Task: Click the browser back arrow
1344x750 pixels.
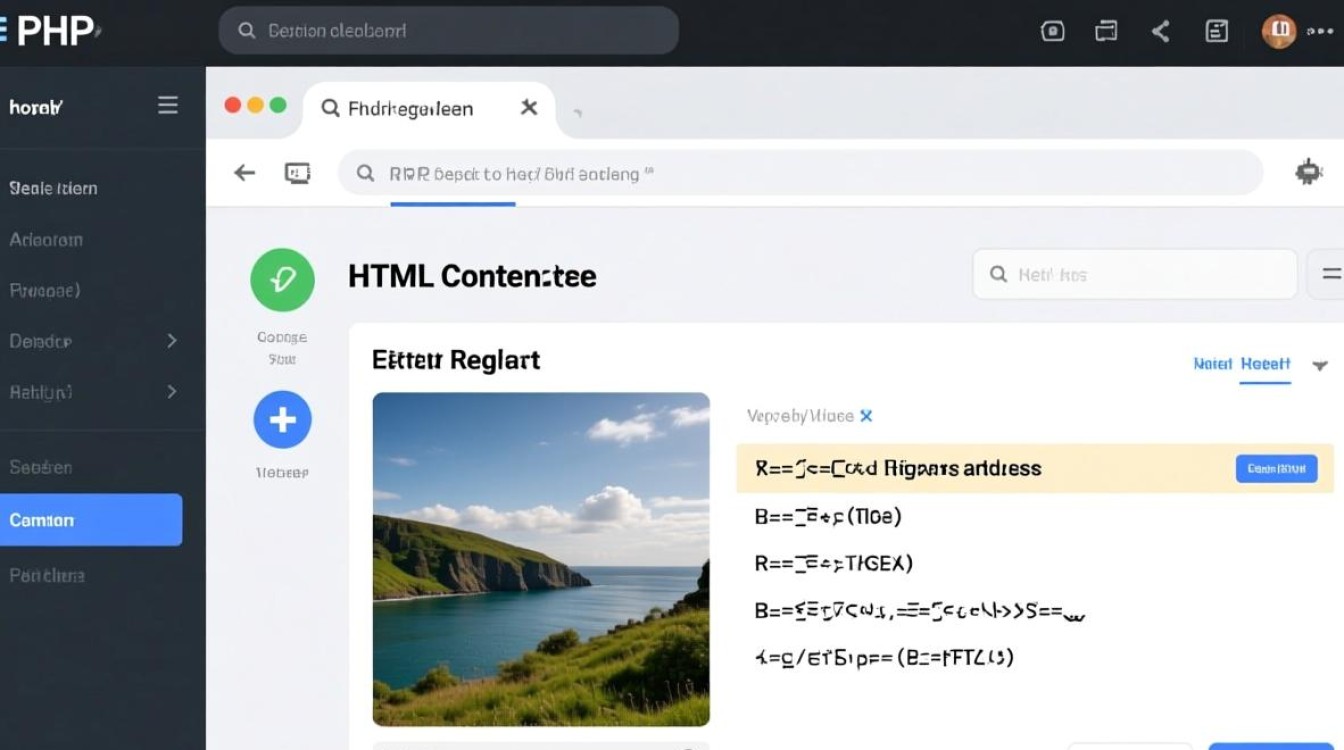Action: [244, 173]
